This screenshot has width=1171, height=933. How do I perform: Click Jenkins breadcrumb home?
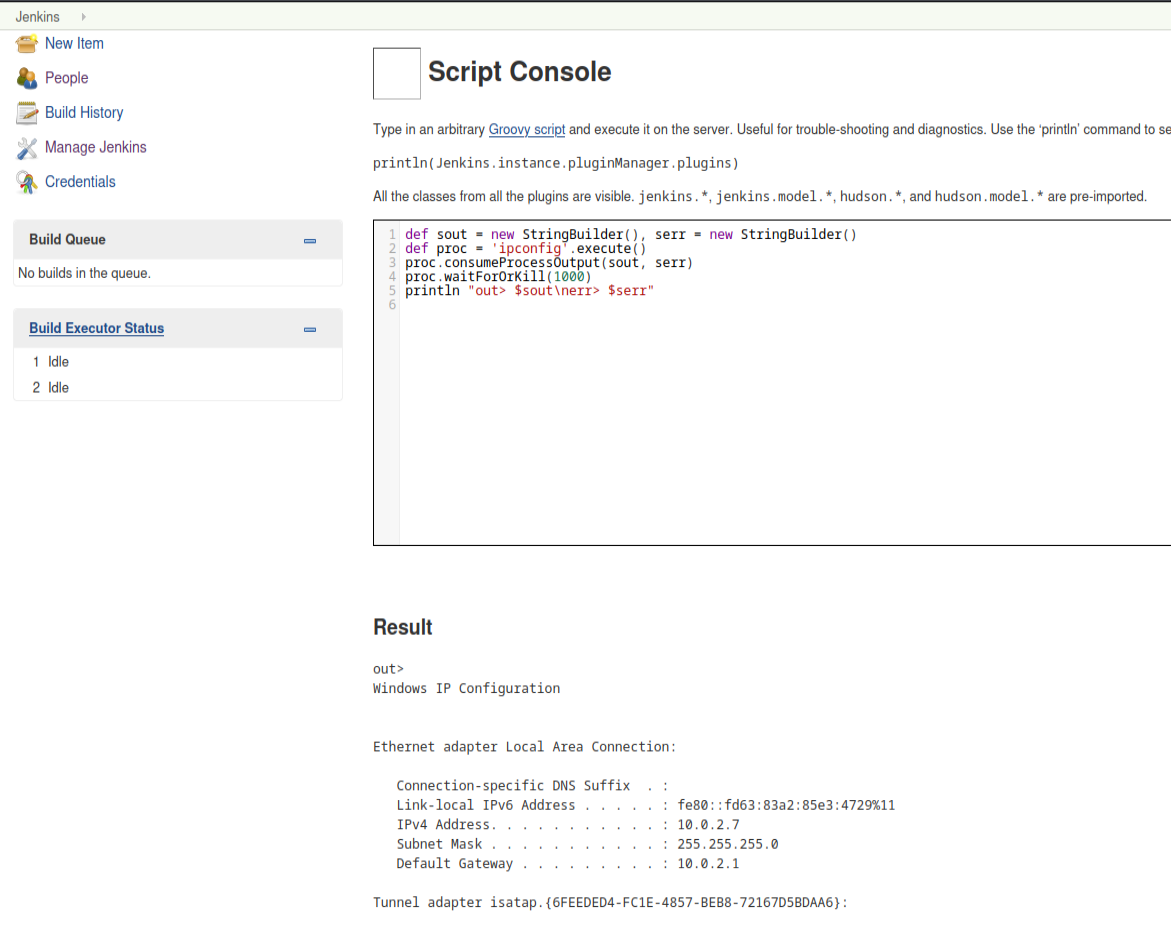[x=37, y=16]
